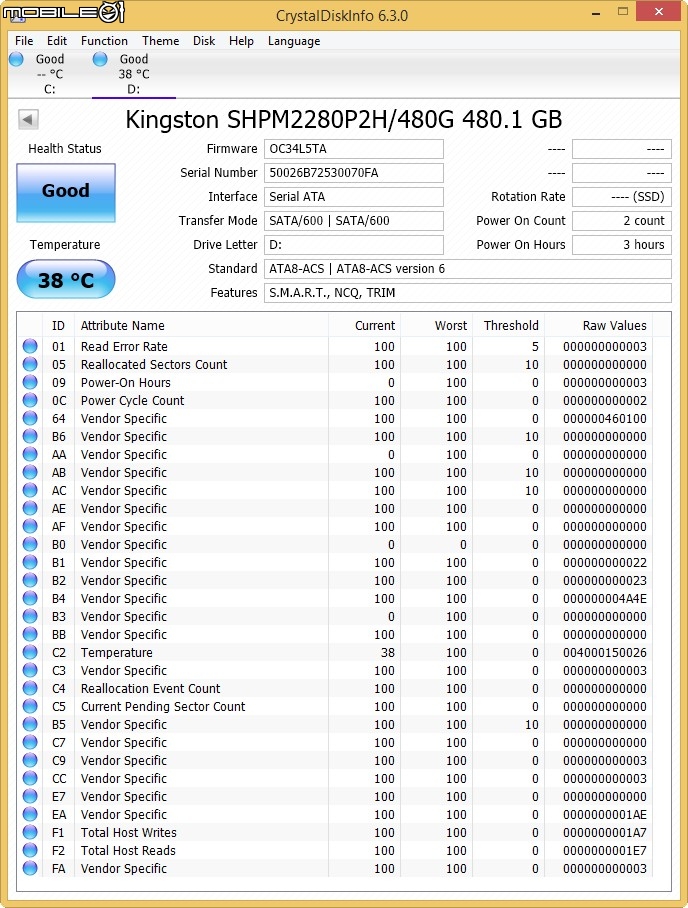The image size is (688, 908).
Task: Click status icon of ID FA row
Action: [30, 868]
